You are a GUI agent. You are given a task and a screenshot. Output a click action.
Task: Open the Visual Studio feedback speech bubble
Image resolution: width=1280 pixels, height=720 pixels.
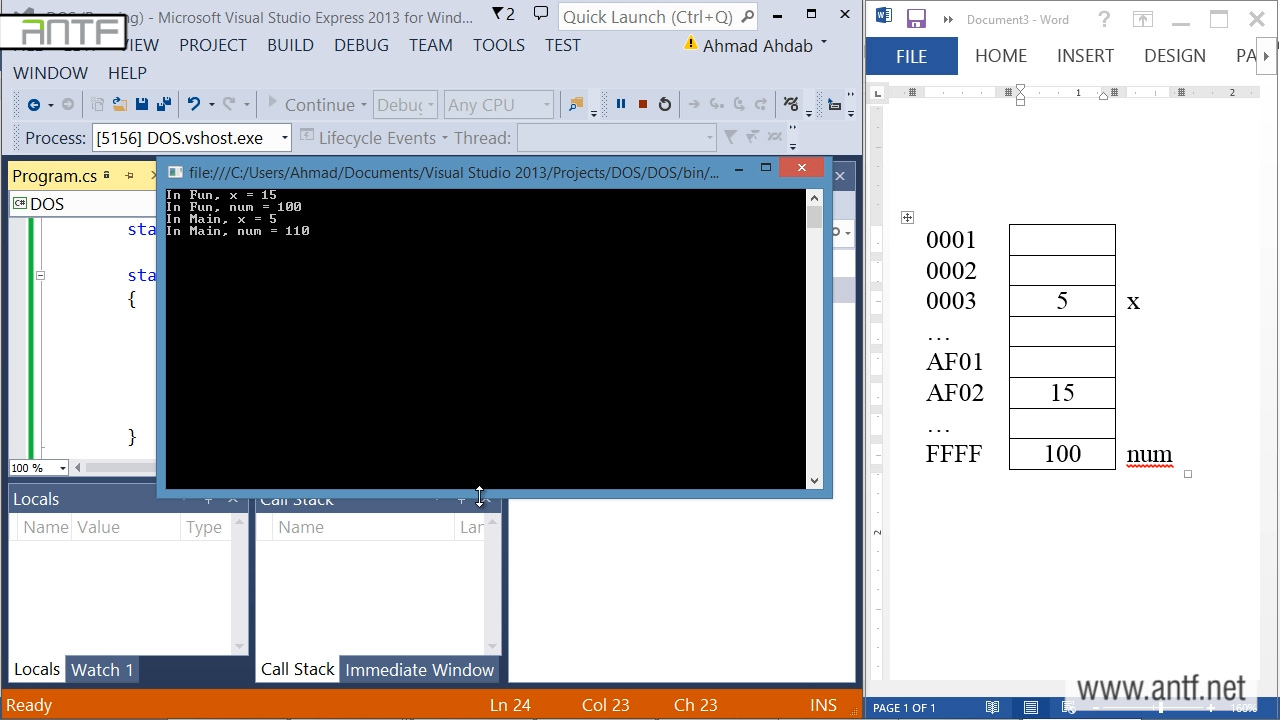[541, 14]
